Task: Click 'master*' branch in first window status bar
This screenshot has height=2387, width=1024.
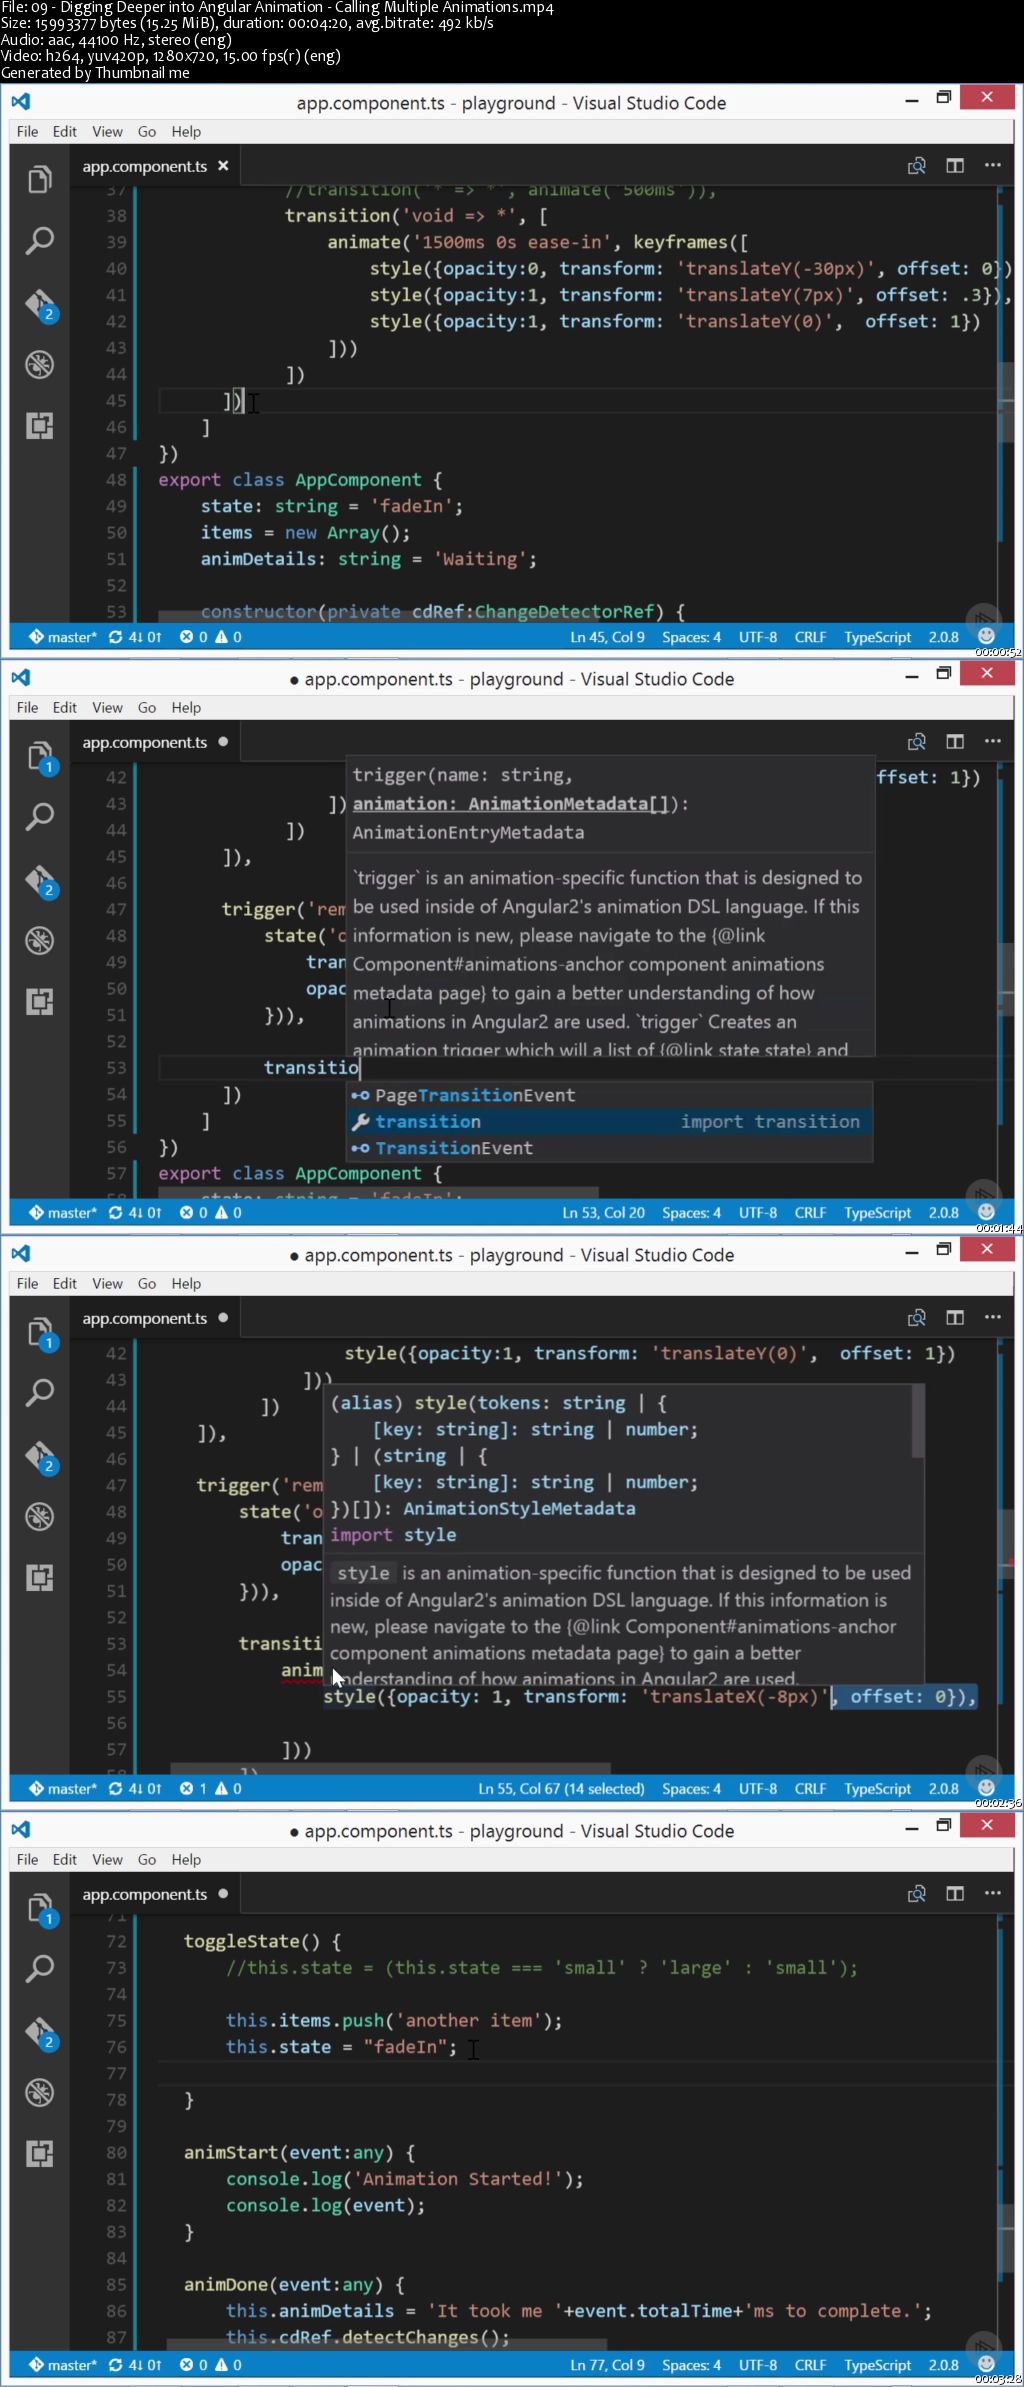Action: pos(63,637)
